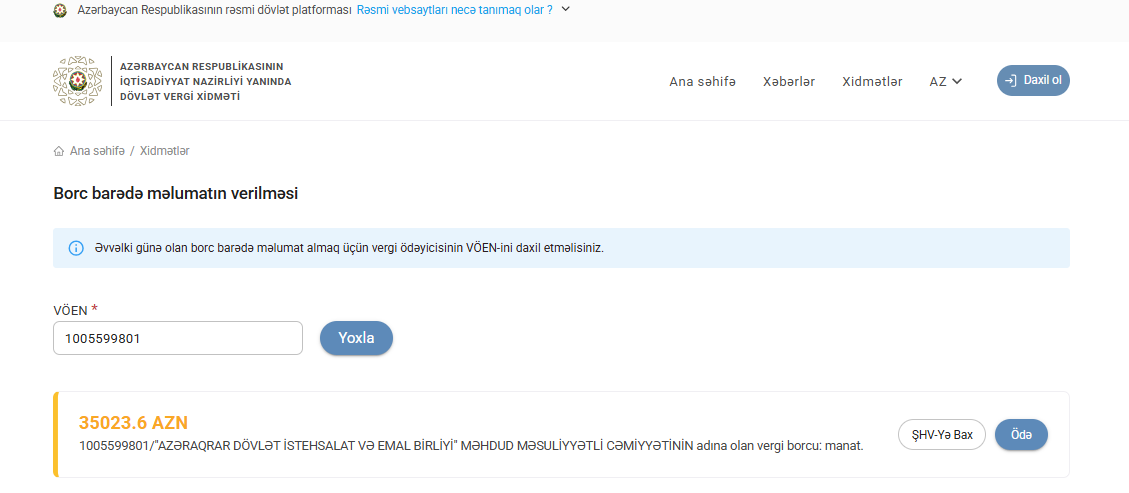Open 'Rəsmi vebsaytları necə tanımaq olar' link
Screen dimensions: 1129x493
455,10
